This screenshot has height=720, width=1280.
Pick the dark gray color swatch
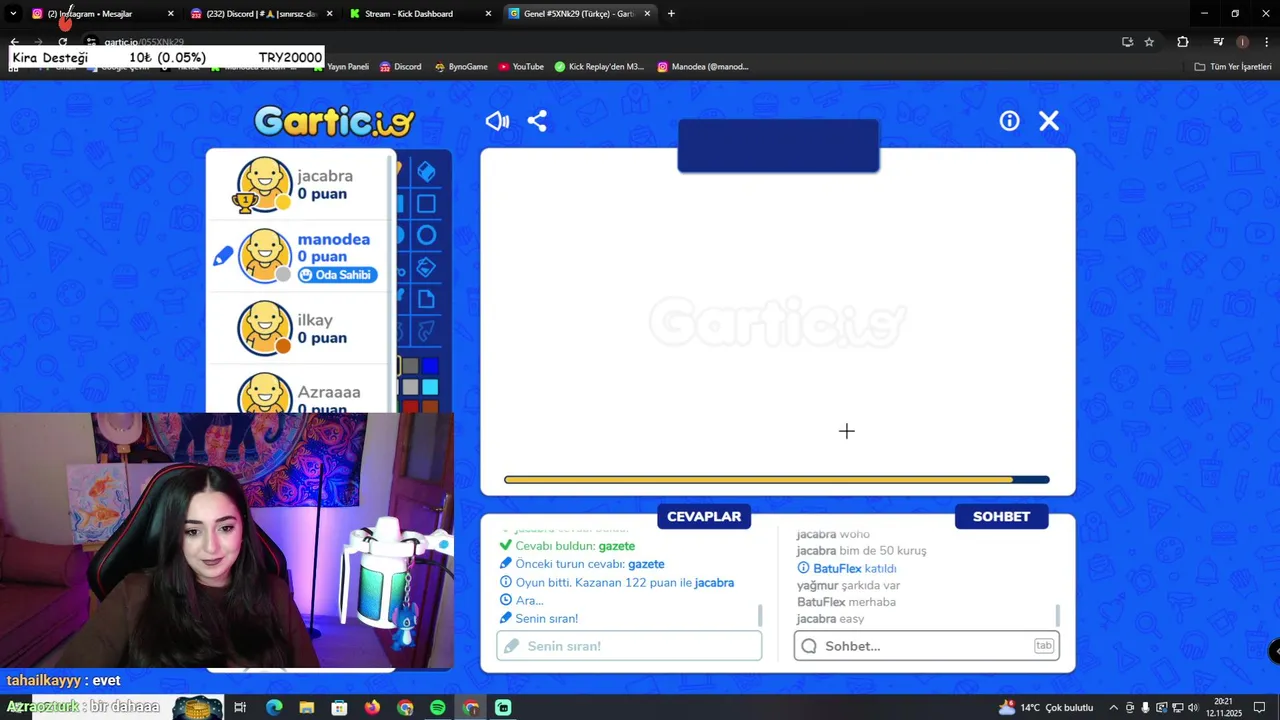410,367
